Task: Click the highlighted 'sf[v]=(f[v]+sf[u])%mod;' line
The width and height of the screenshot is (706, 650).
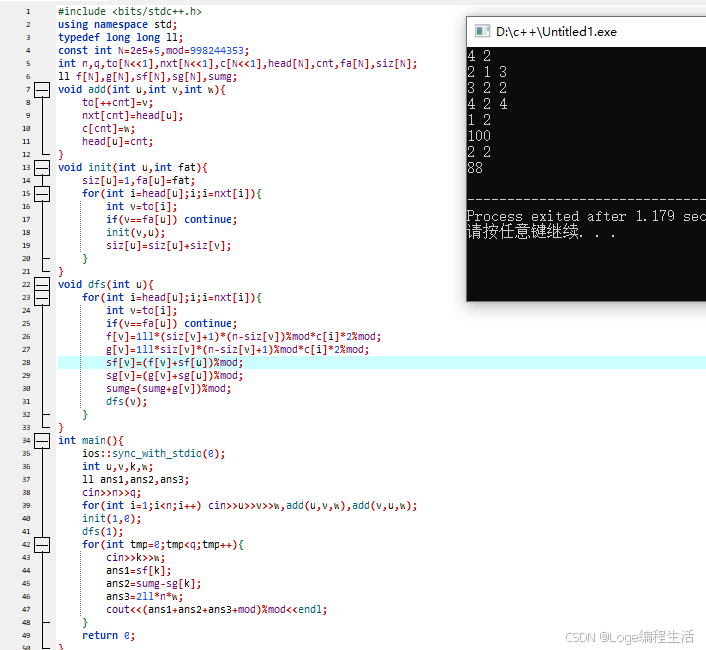Action: click(175, 363)
